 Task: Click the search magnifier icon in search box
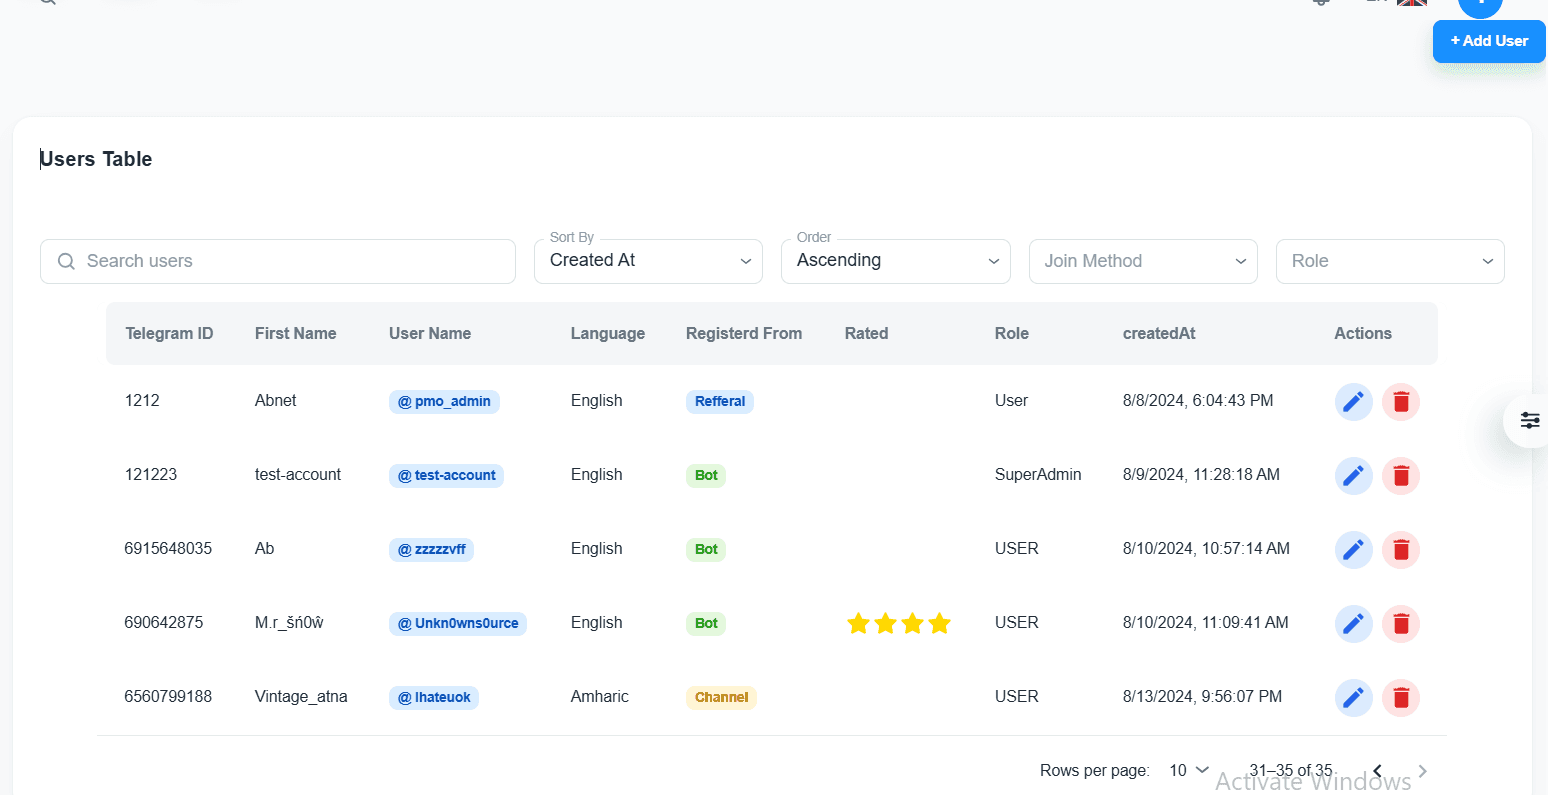pos(66,261)
